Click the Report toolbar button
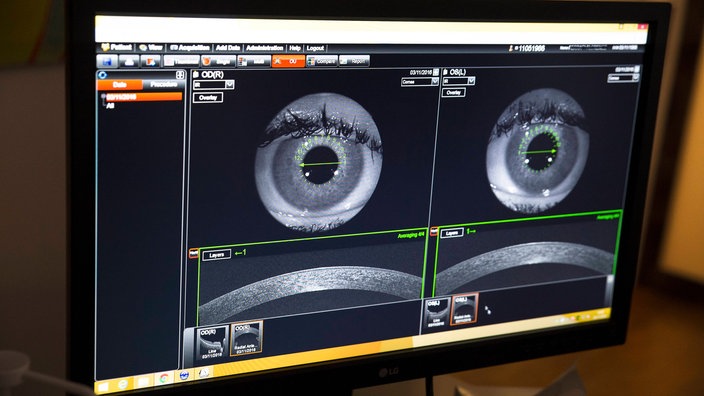Viewport: 704px width, 396px height. click(x=354, y=61)
